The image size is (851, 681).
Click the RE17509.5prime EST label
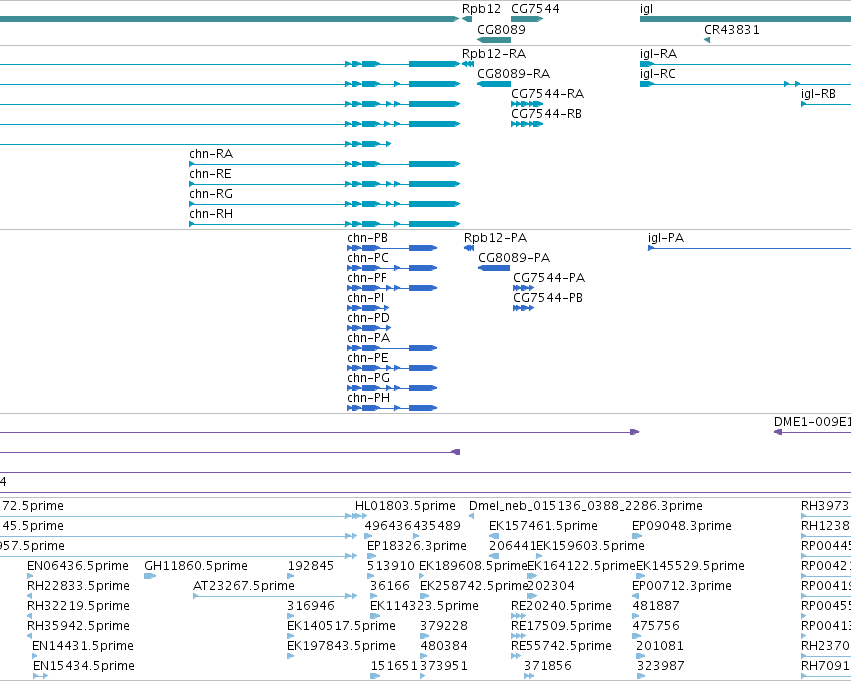[x=561, y=627]
